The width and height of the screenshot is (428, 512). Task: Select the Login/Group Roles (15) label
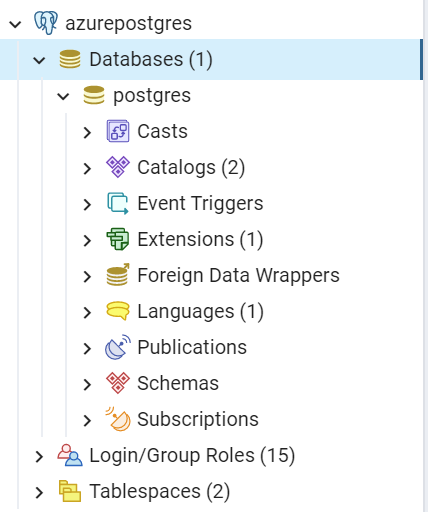192,455
